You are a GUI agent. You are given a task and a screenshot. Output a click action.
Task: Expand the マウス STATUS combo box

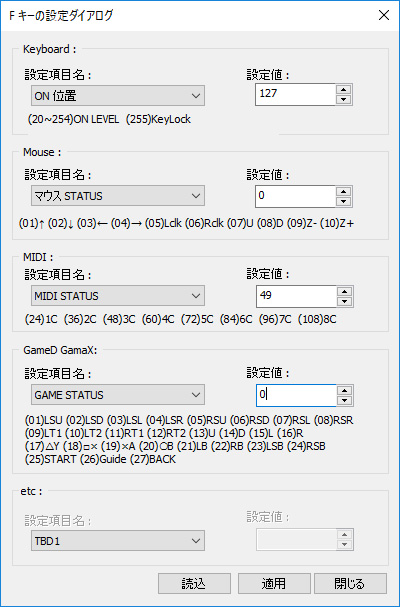(118, 196)
